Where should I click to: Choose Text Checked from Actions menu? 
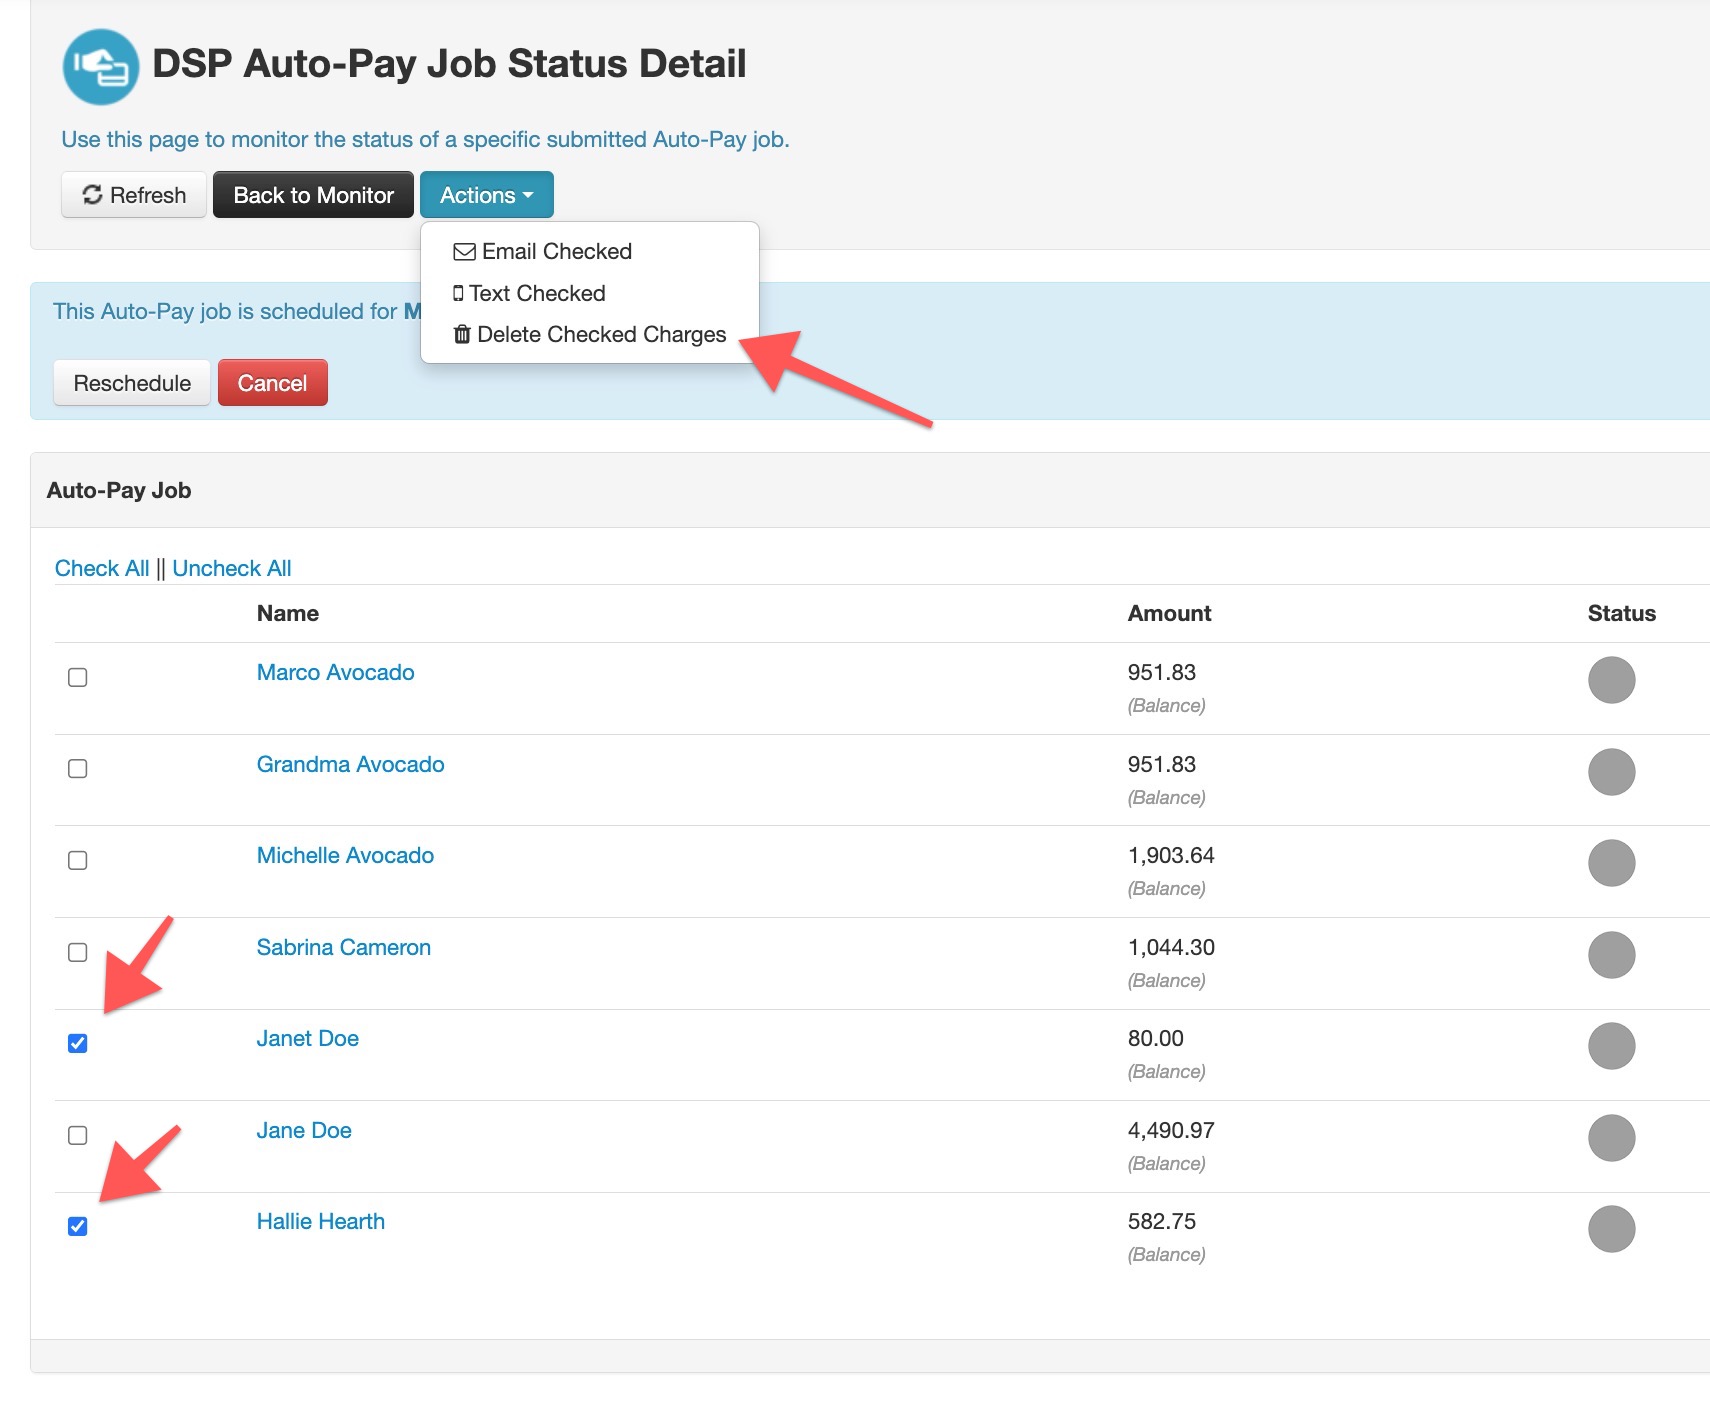click(x=529, y=293)
